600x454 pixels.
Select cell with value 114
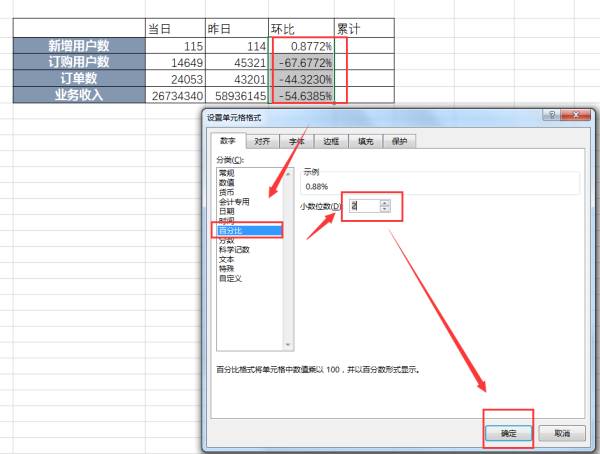(237, 46)
